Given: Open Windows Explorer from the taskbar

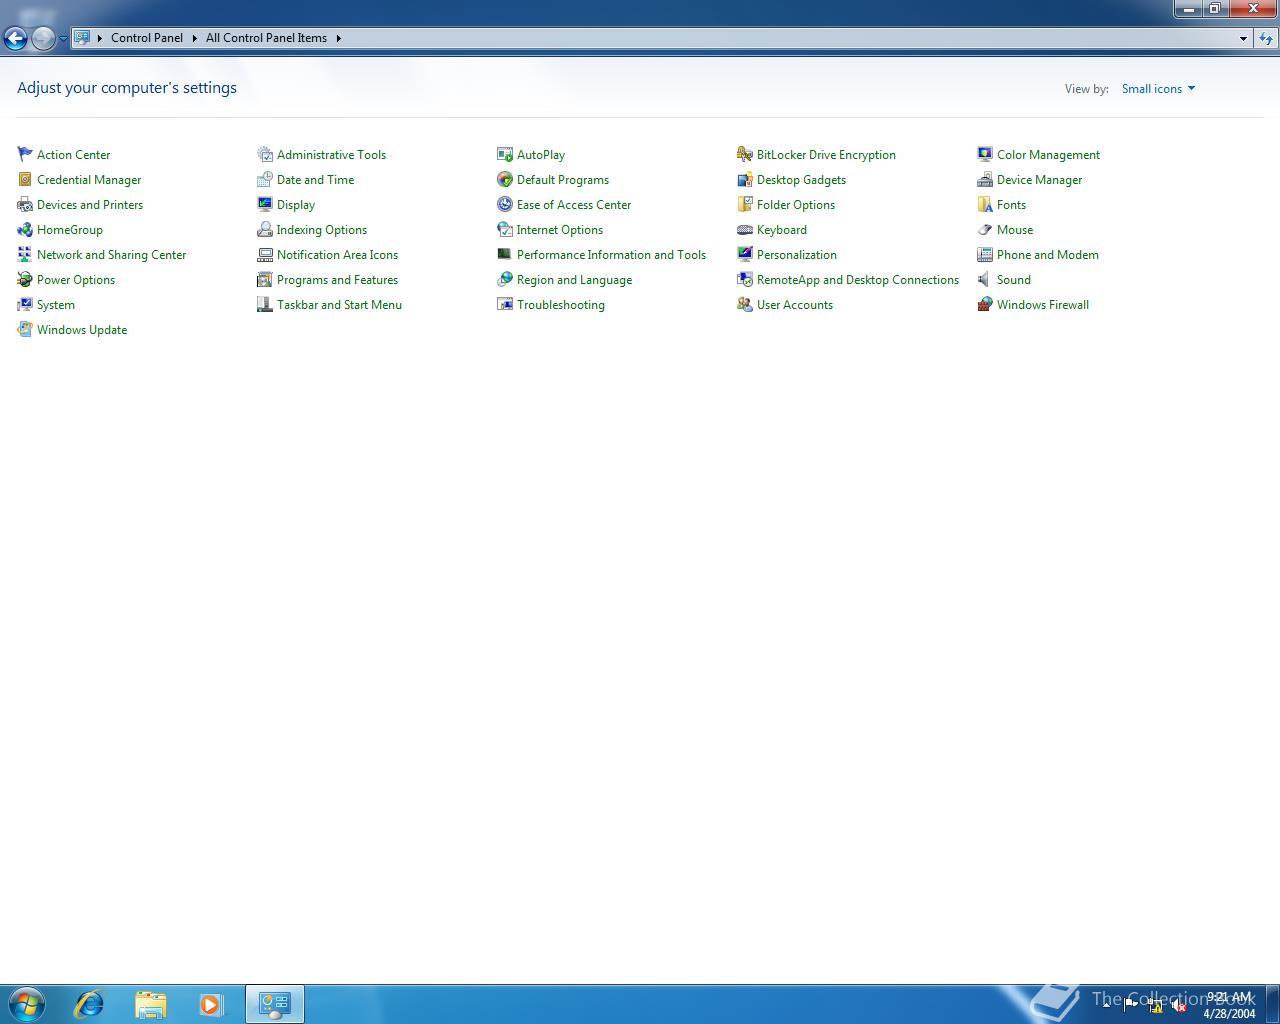Looking at the screenshot, I should [x=150, y=1004].
